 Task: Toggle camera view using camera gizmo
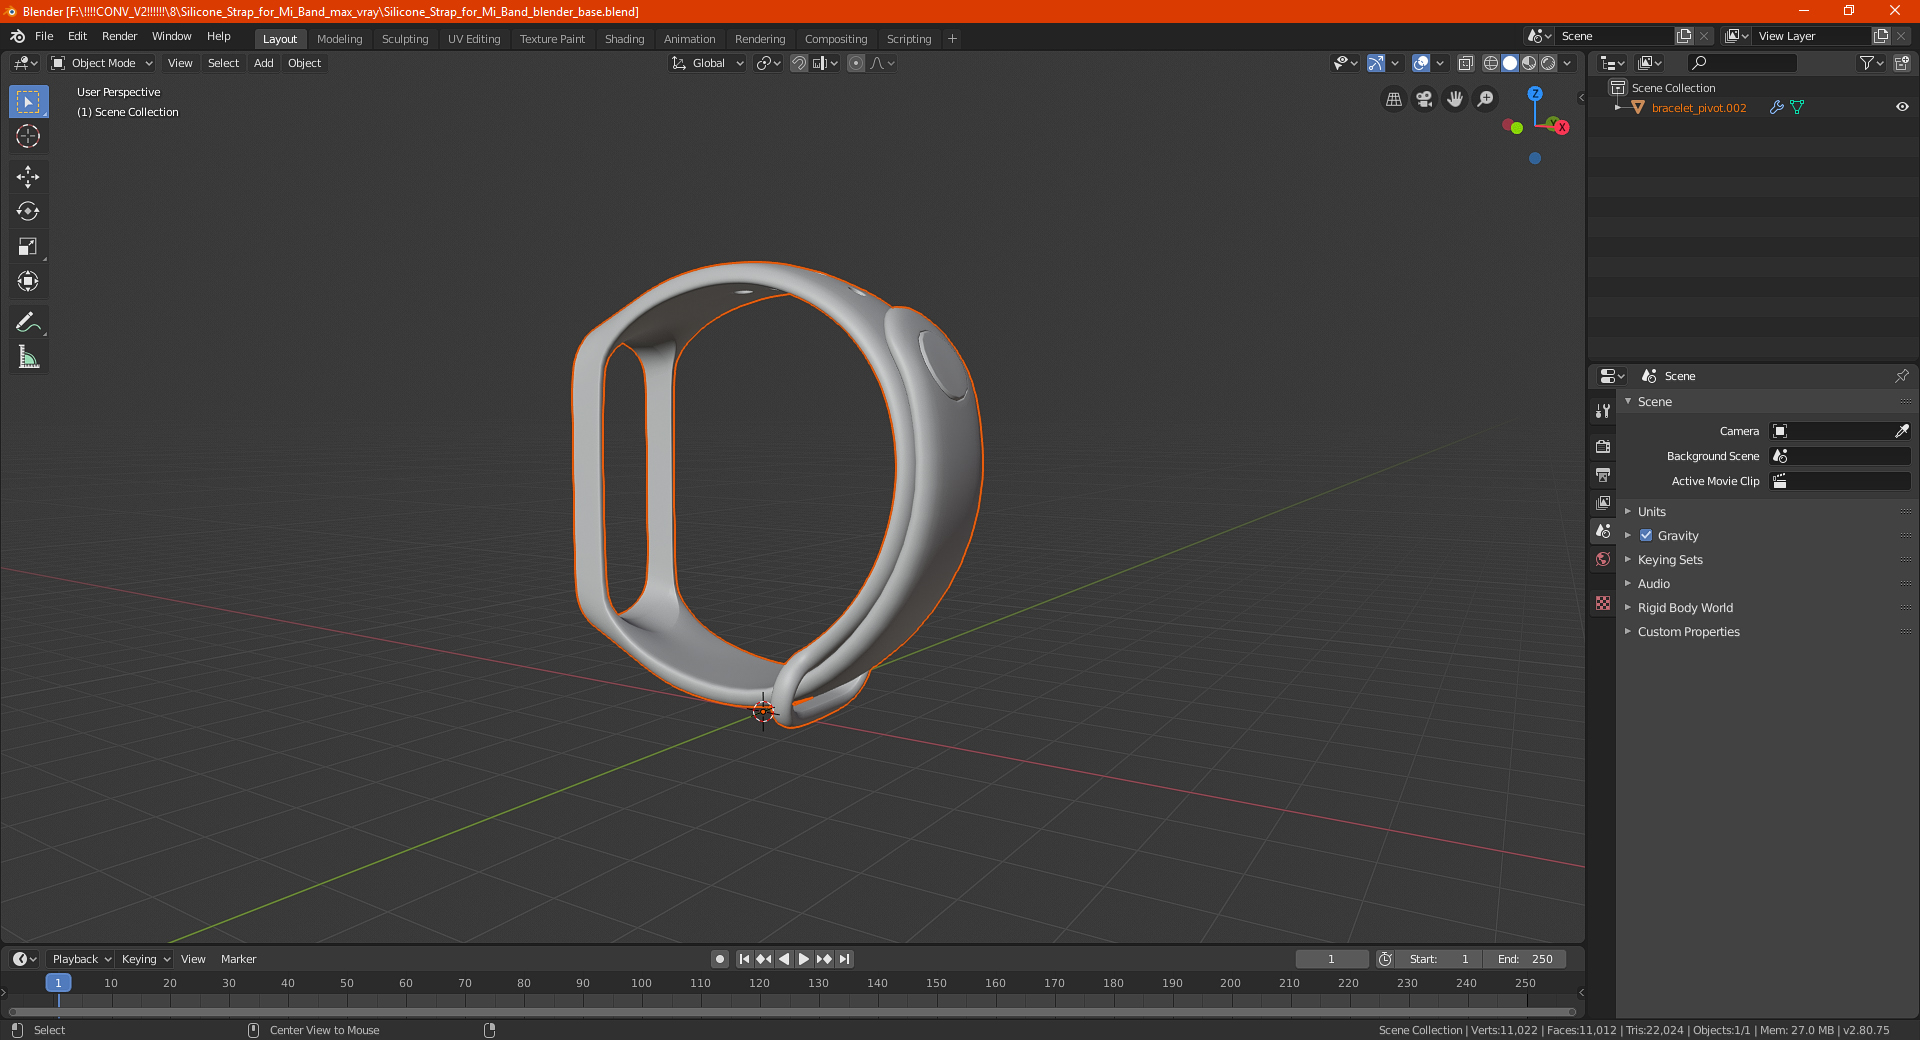[x=1424, y=99]
